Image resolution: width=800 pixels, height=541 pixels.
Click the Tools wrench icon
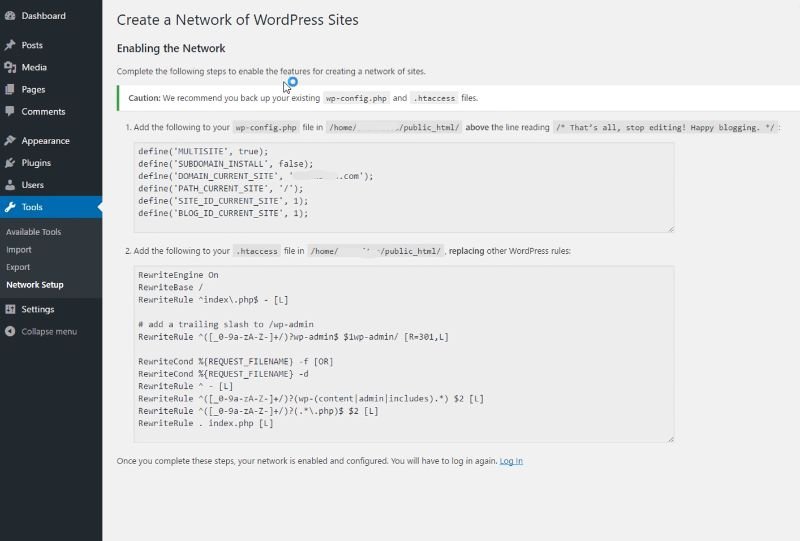click(10, 207)
